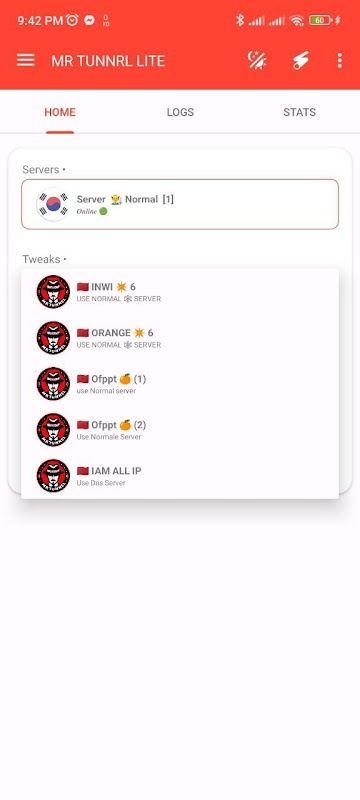Open the three-dot overflow menu
360x800 pixels.
(x=340, y=61)
